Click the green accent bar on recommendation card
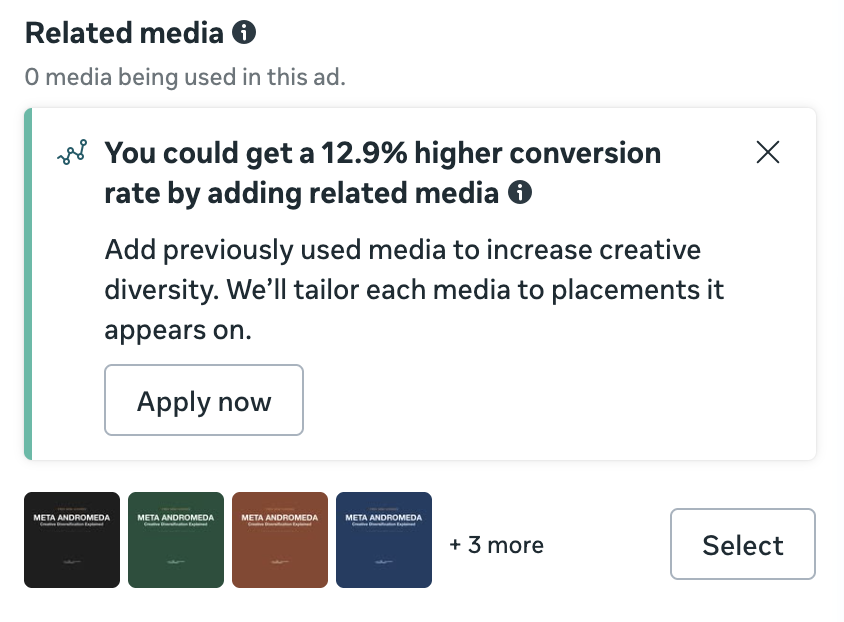Image resolution: width=844 pixels, height=622 pixels. pos(28,284)
